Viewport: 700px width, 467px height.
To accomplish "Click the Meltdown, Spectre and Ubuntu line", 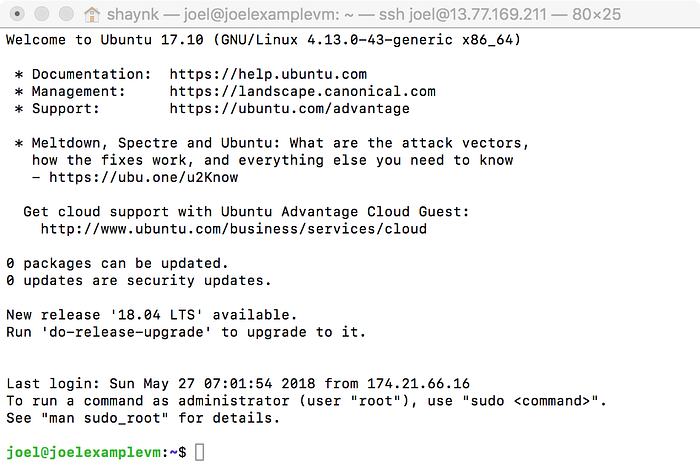I will (x=271, y=143).
